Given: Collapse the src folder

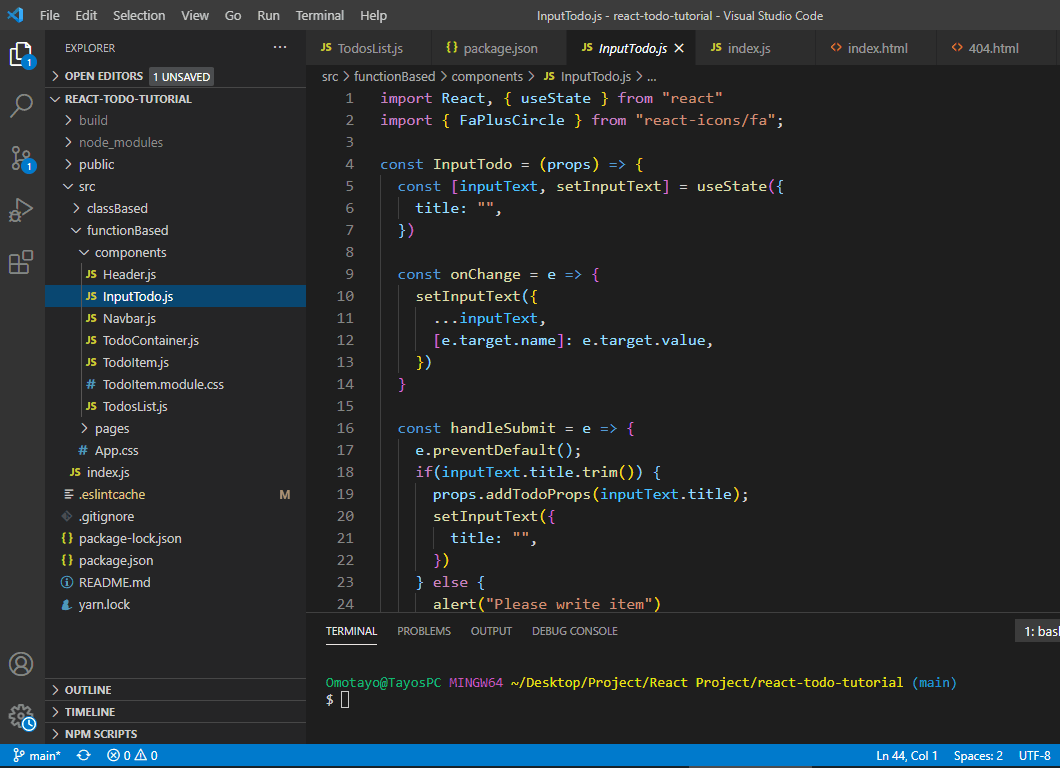Looking at the screenshot, I should point(176,187).
